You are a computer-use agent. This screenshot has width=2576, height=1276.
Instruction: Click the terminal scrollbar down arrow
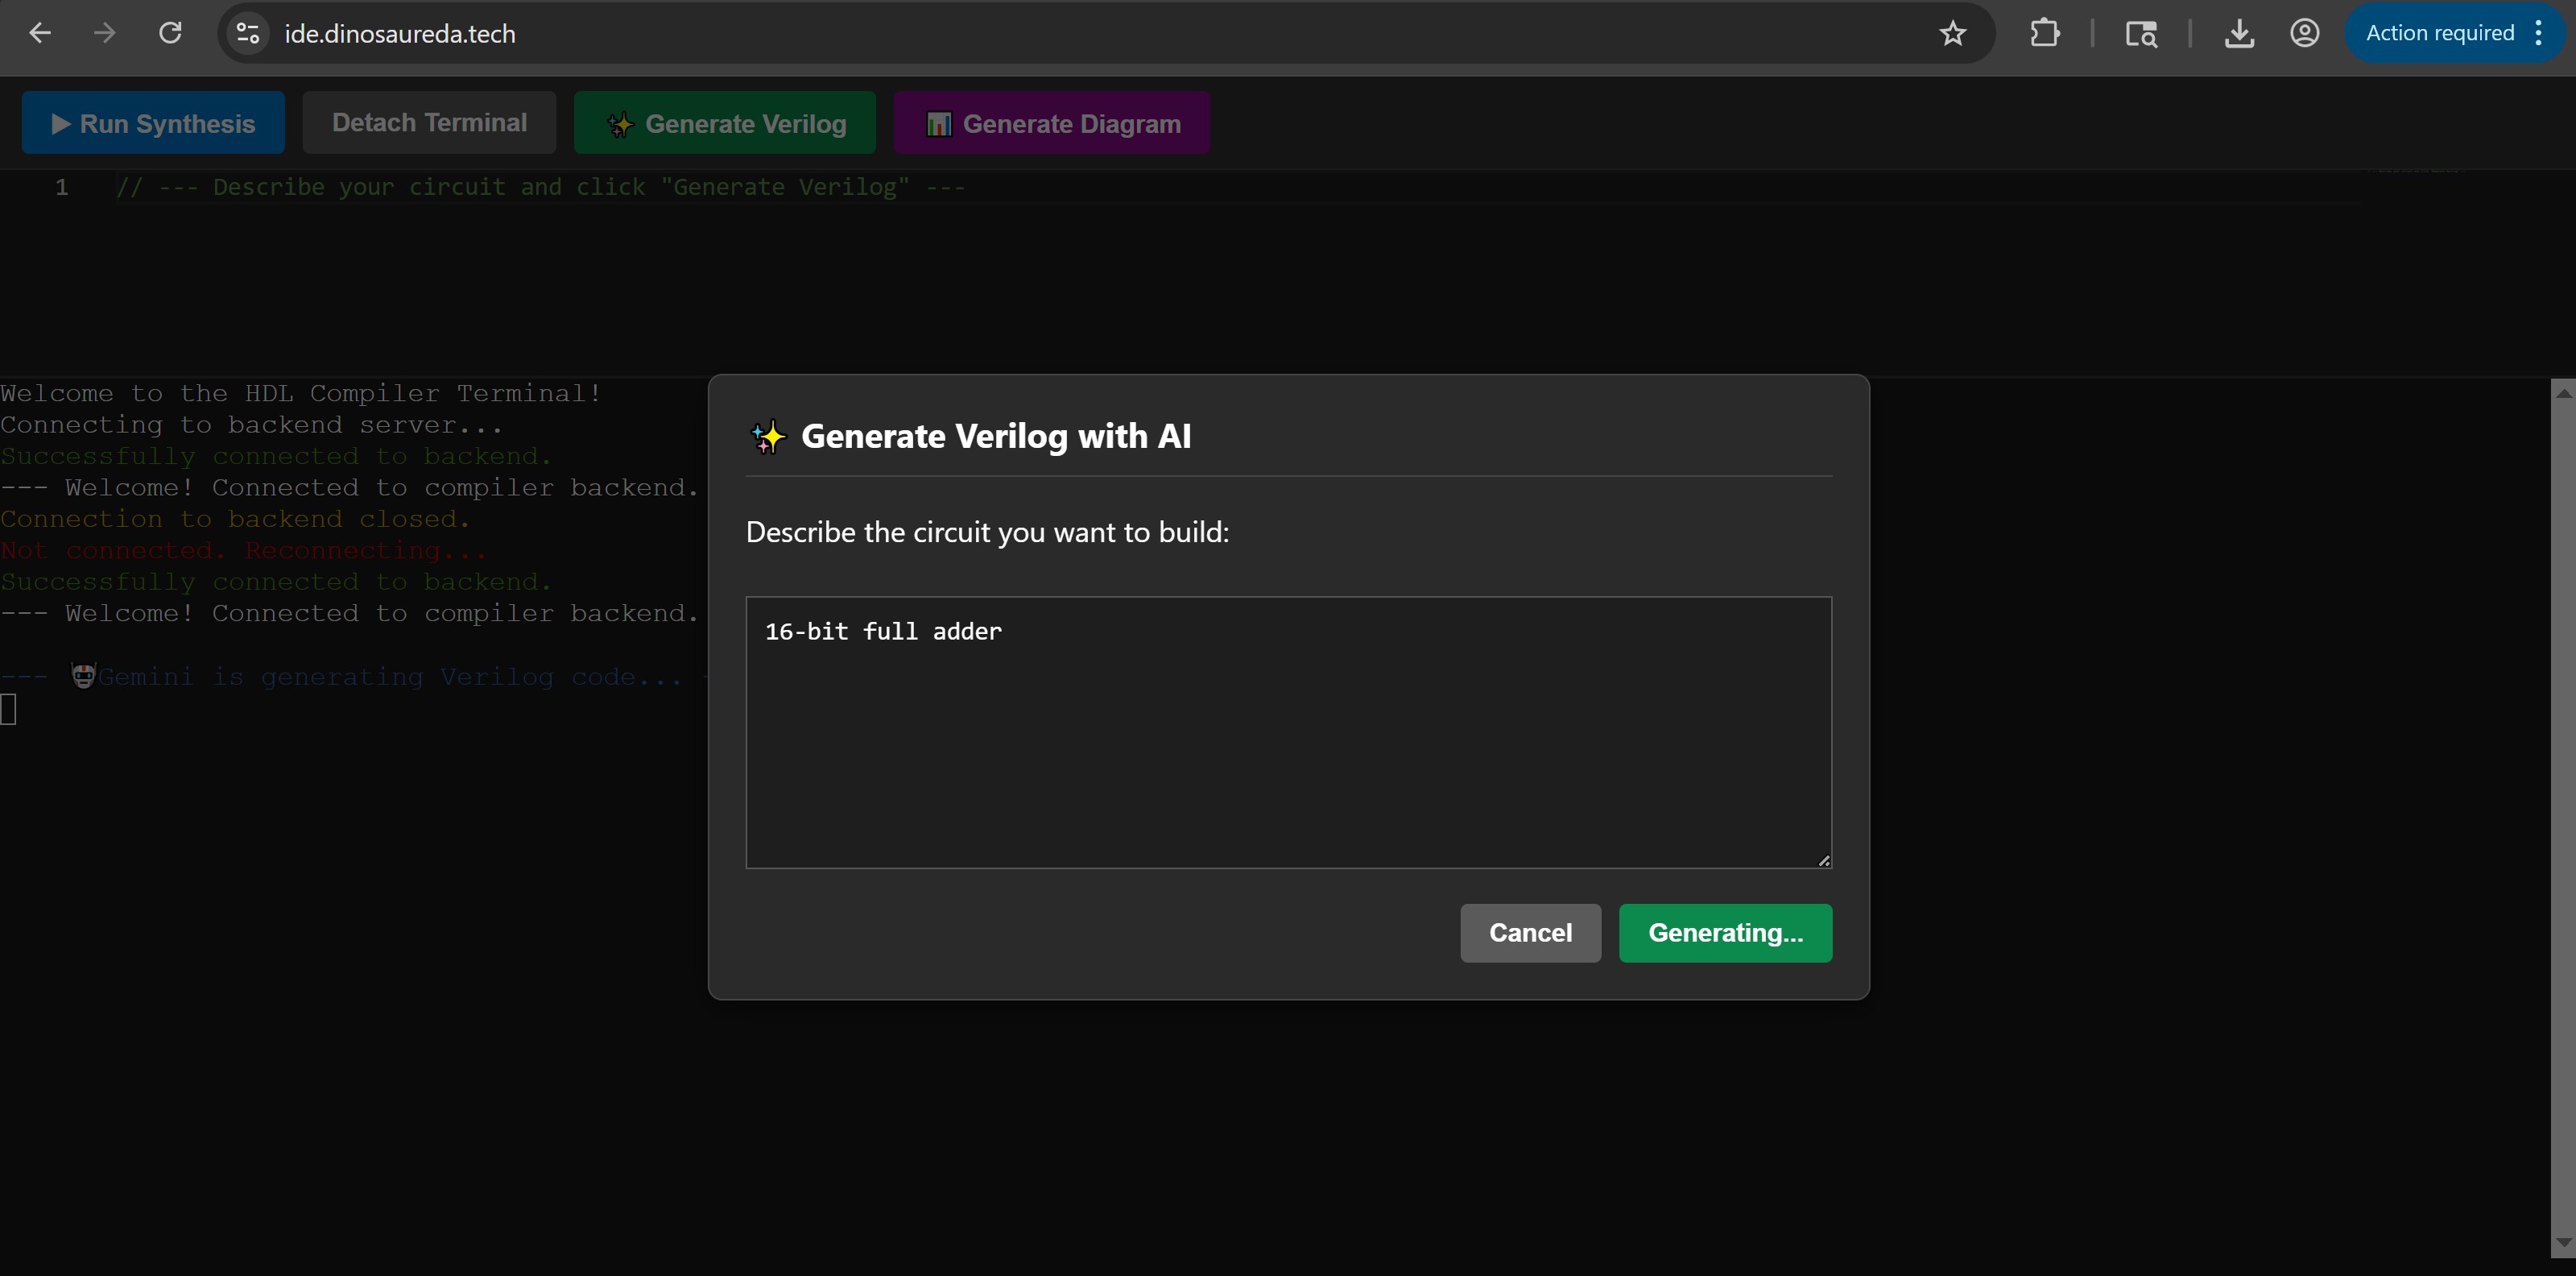pos(2563,1242)
